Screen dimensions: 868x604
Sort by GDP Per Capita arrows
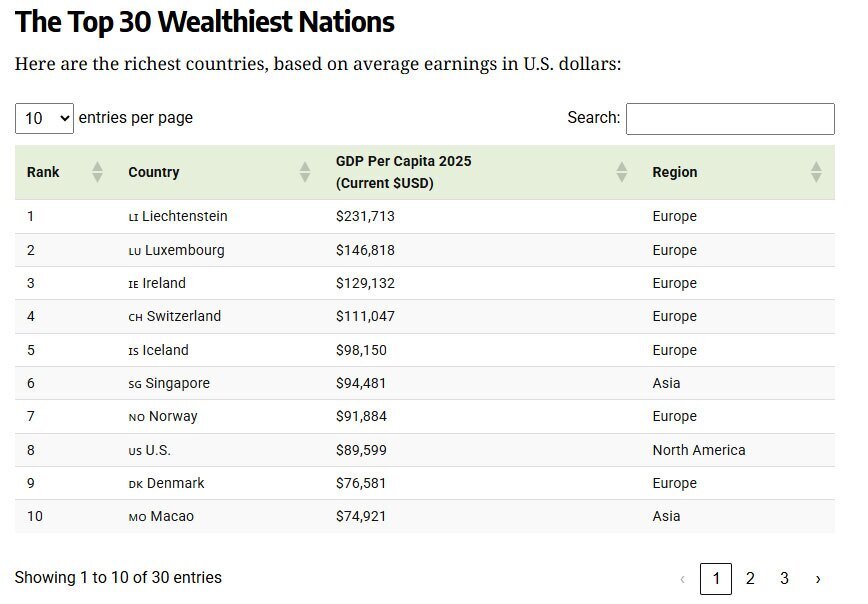click(x=622, y=172)
